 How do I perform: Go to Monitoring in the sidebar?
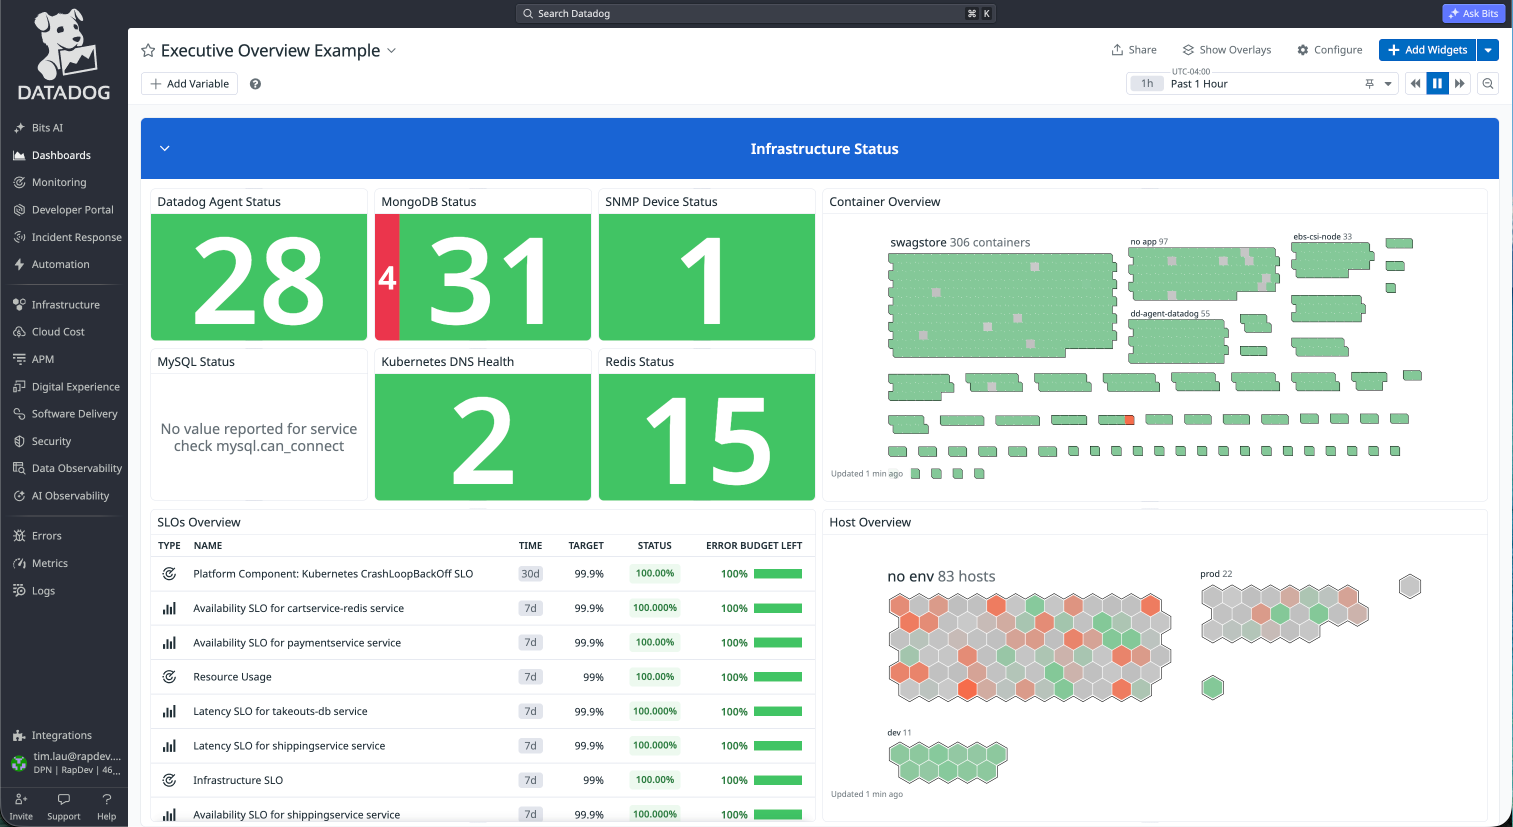coord(59,183)
